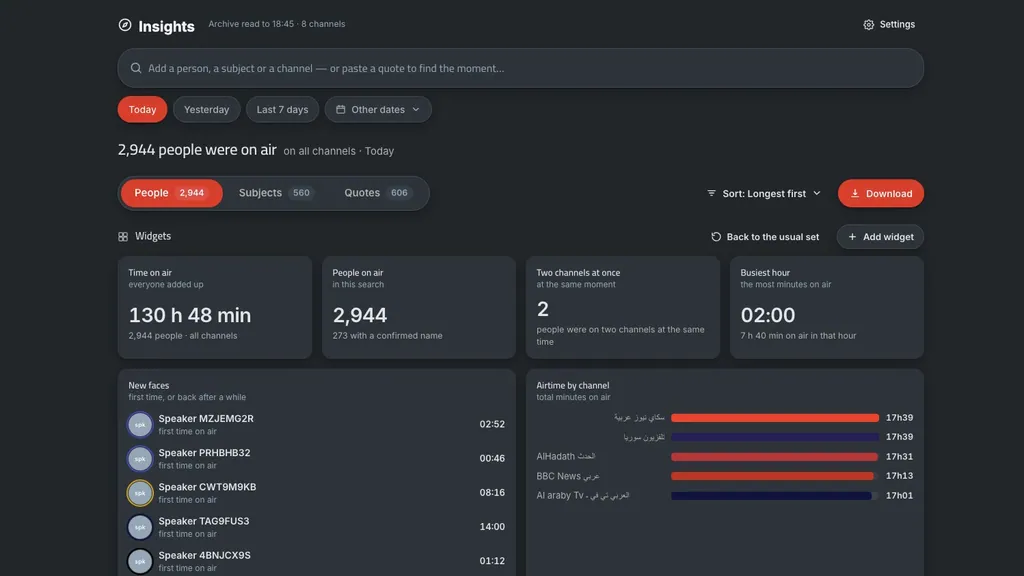The image size is (1024, 576).
Task: Click the Download button label
Action: coord(889,193)
